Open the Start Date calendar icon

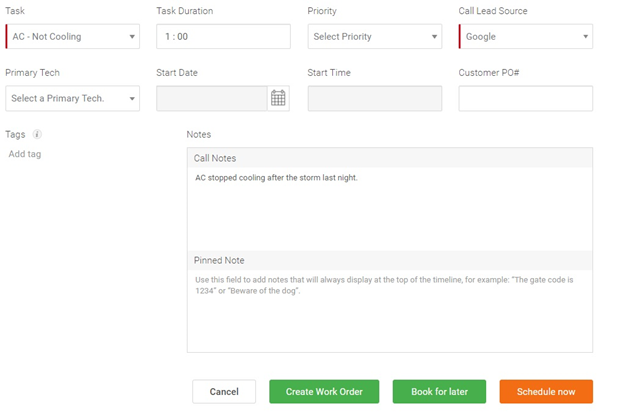click(x=278, y=98)
